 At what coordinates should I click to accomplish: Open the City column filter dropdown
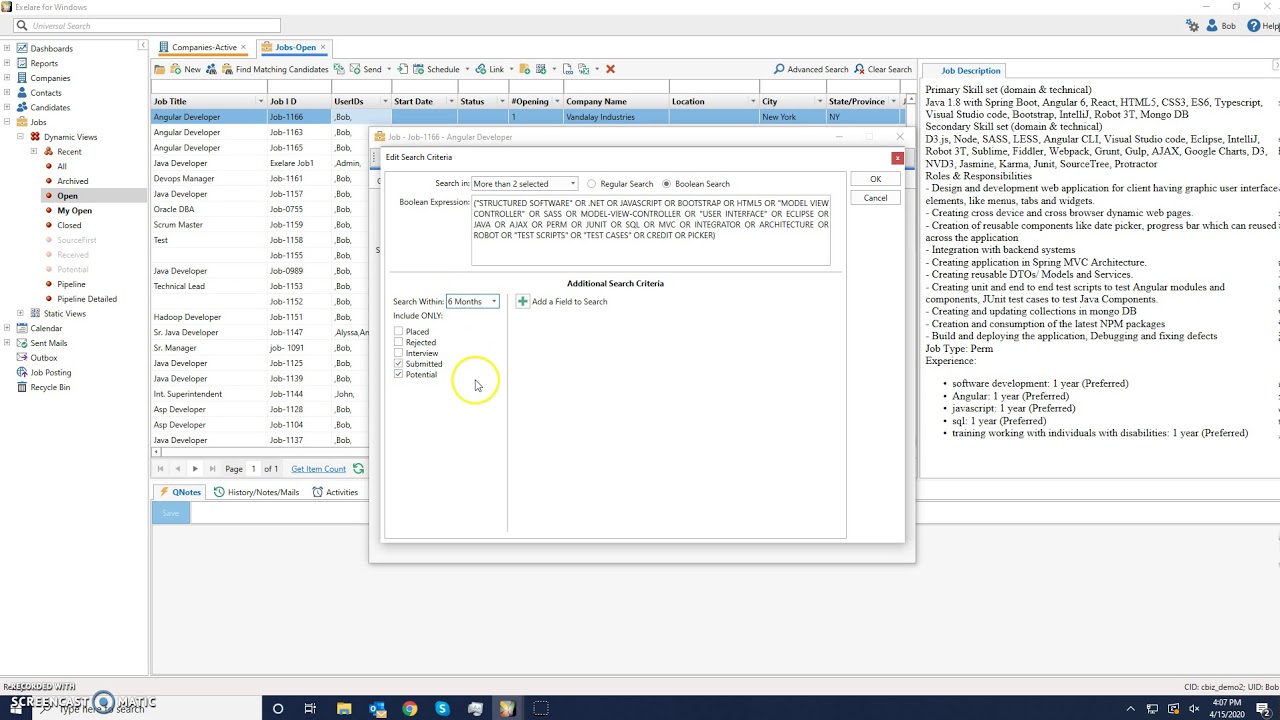tap(820, 101)
